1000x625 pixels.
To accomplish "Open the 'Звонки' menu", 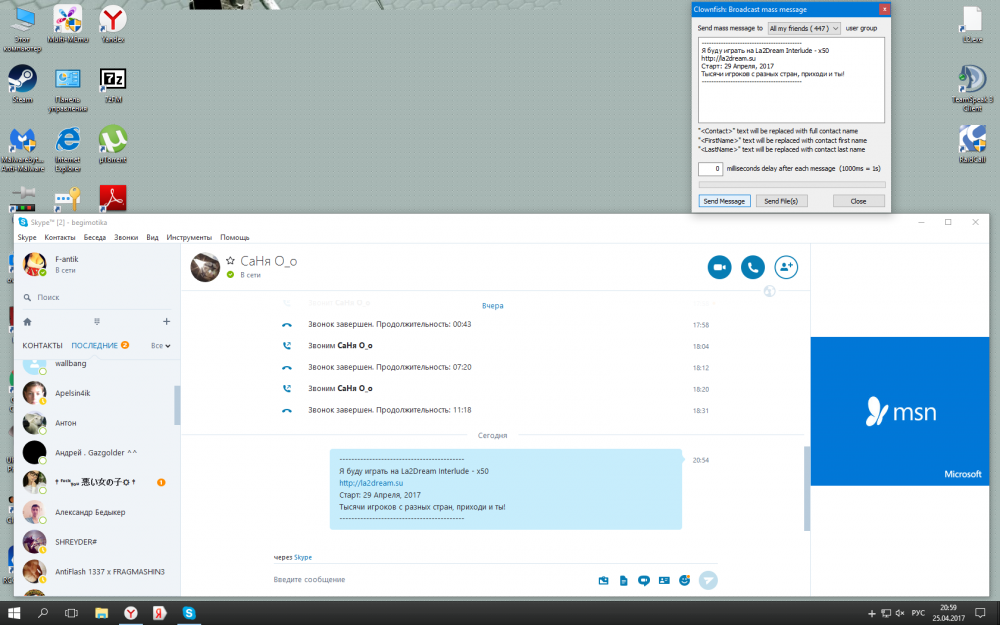I will pos(126,238).
